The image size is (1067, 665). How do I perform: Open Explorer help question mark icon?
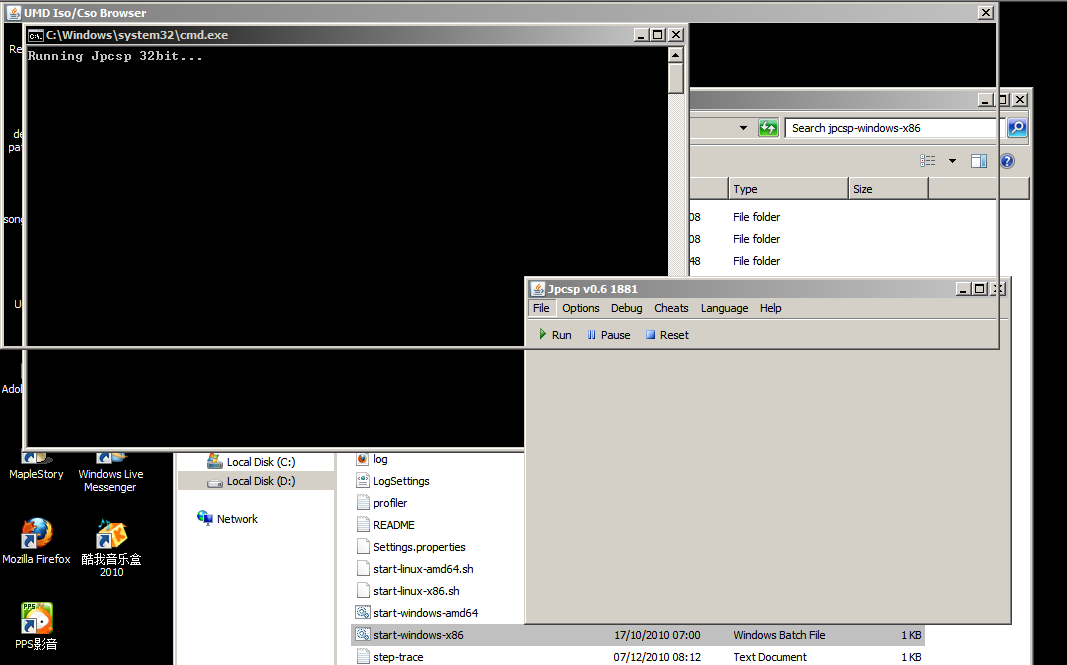click(x=1007, y=161)
